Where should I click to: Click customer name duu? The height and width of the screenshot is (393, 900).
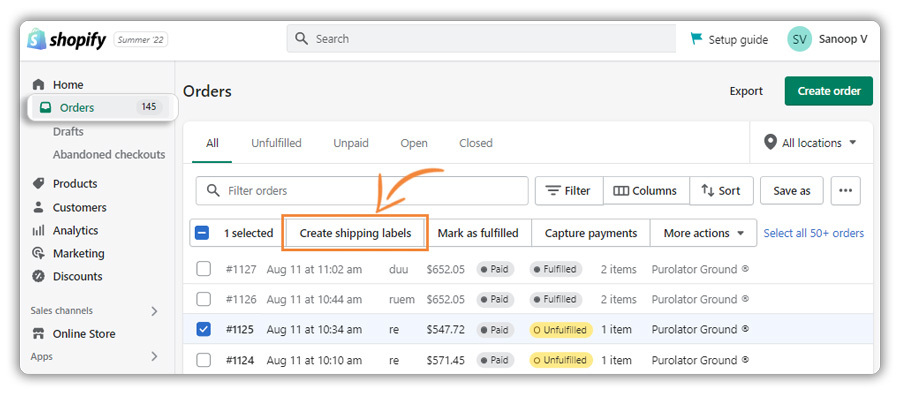point(397,269)
